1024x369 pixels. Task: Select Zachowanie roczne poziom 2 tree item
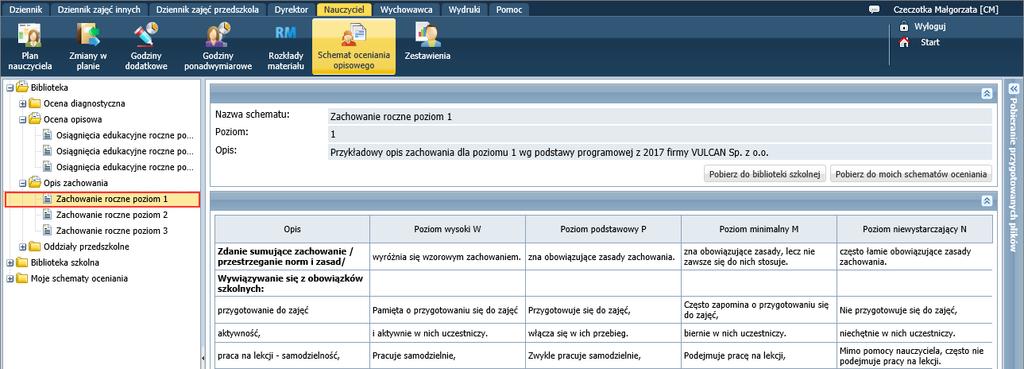(x=112, y=215)
